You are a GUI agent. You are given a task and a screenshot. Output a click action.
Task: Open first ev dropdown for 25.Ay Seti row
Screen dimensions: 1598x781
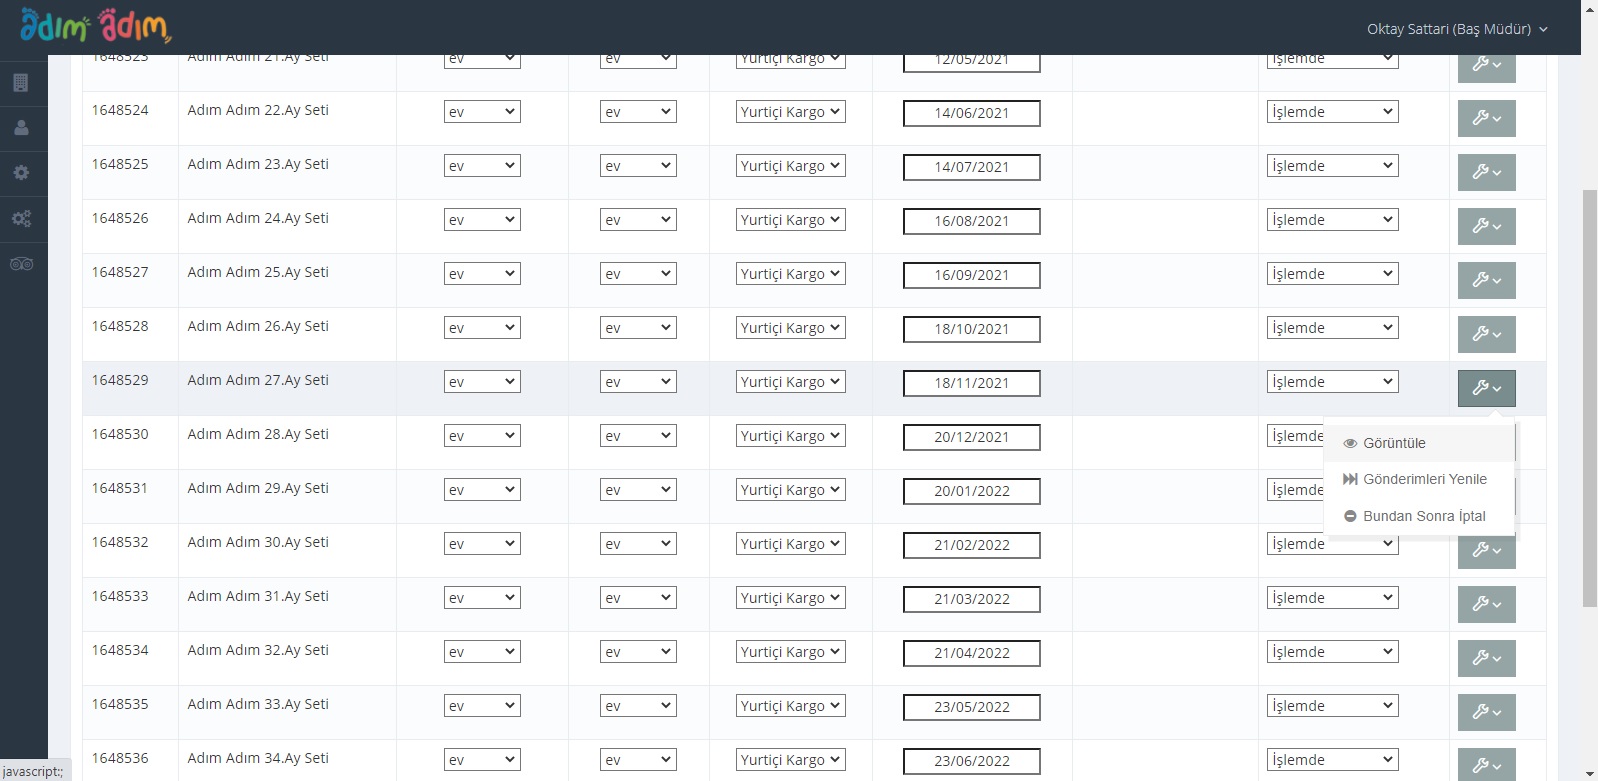(x=482, y=274)
